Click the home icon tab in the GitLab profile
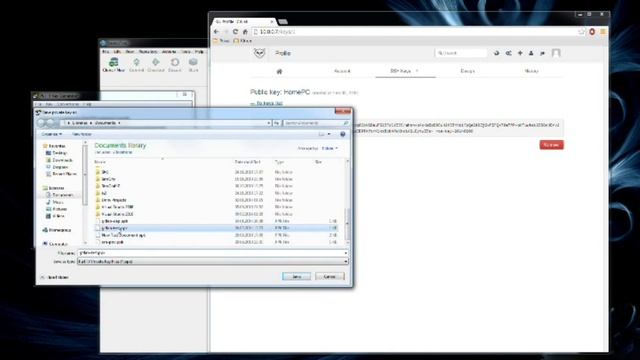The height and width of the screenshot is (360, 640). (x=279, y=71)
